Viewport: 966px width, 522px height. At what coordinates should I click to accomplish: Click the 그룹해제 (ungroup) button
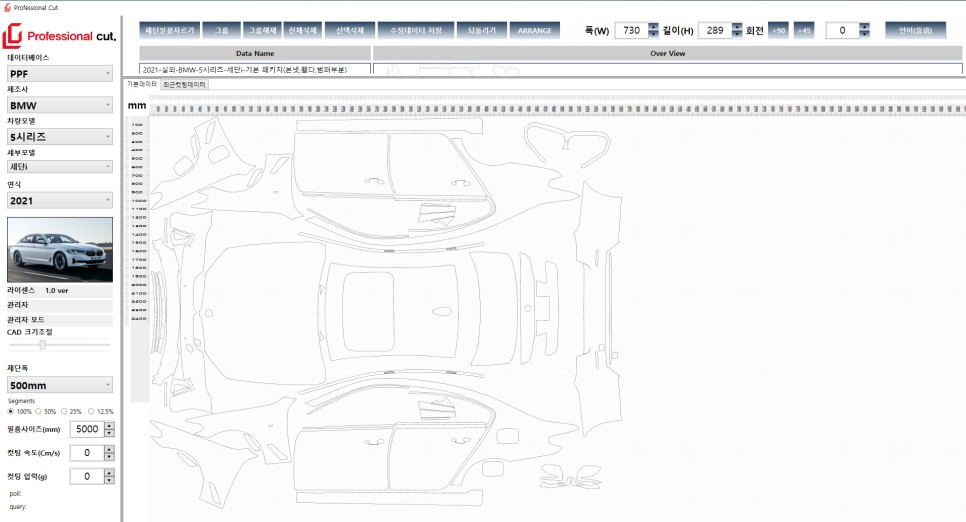[x=262, y=31]
